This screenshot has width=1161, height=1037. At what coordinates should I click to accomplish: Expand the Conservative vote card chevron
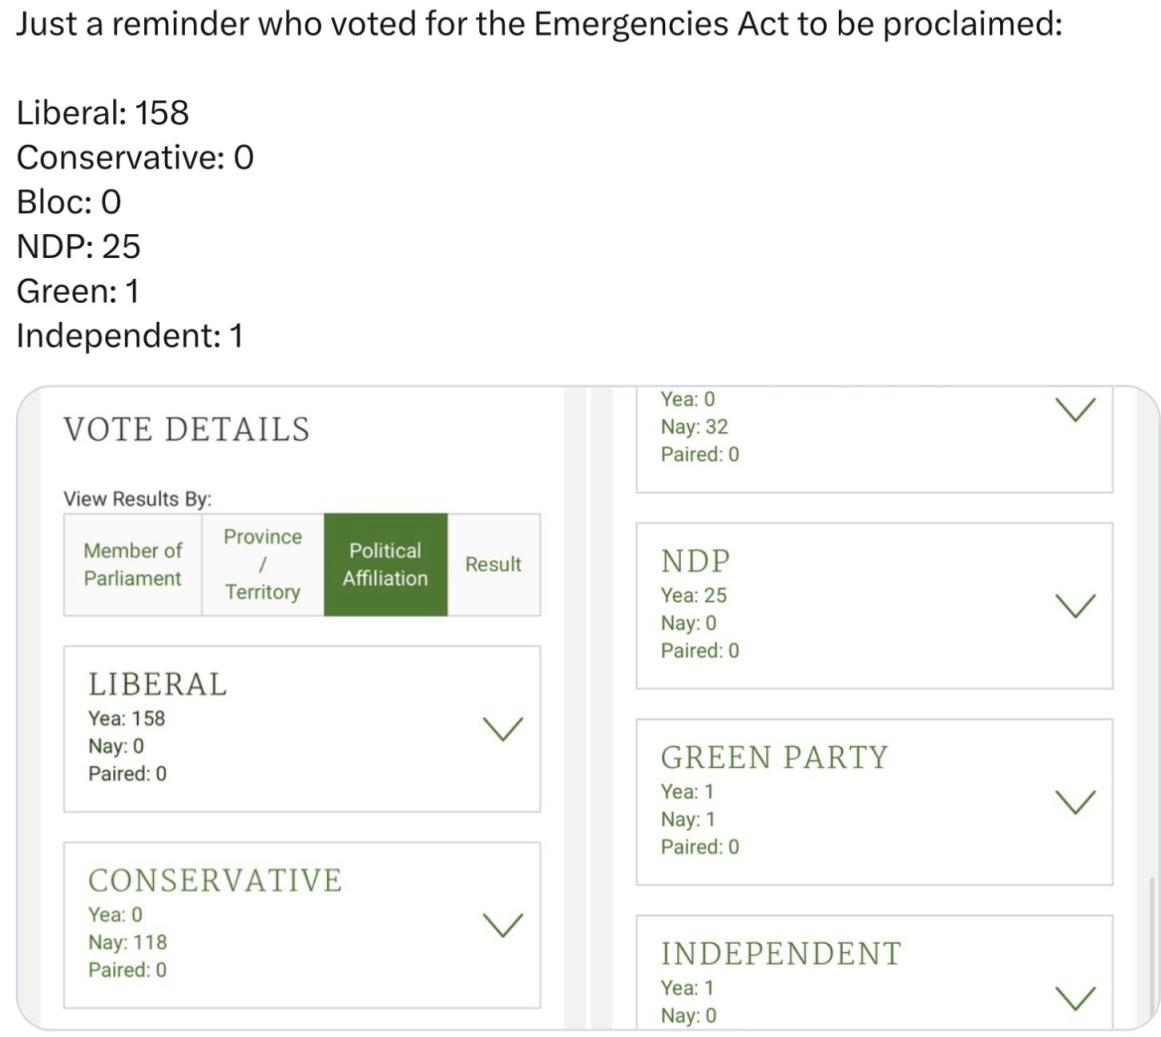coord(503,925)
